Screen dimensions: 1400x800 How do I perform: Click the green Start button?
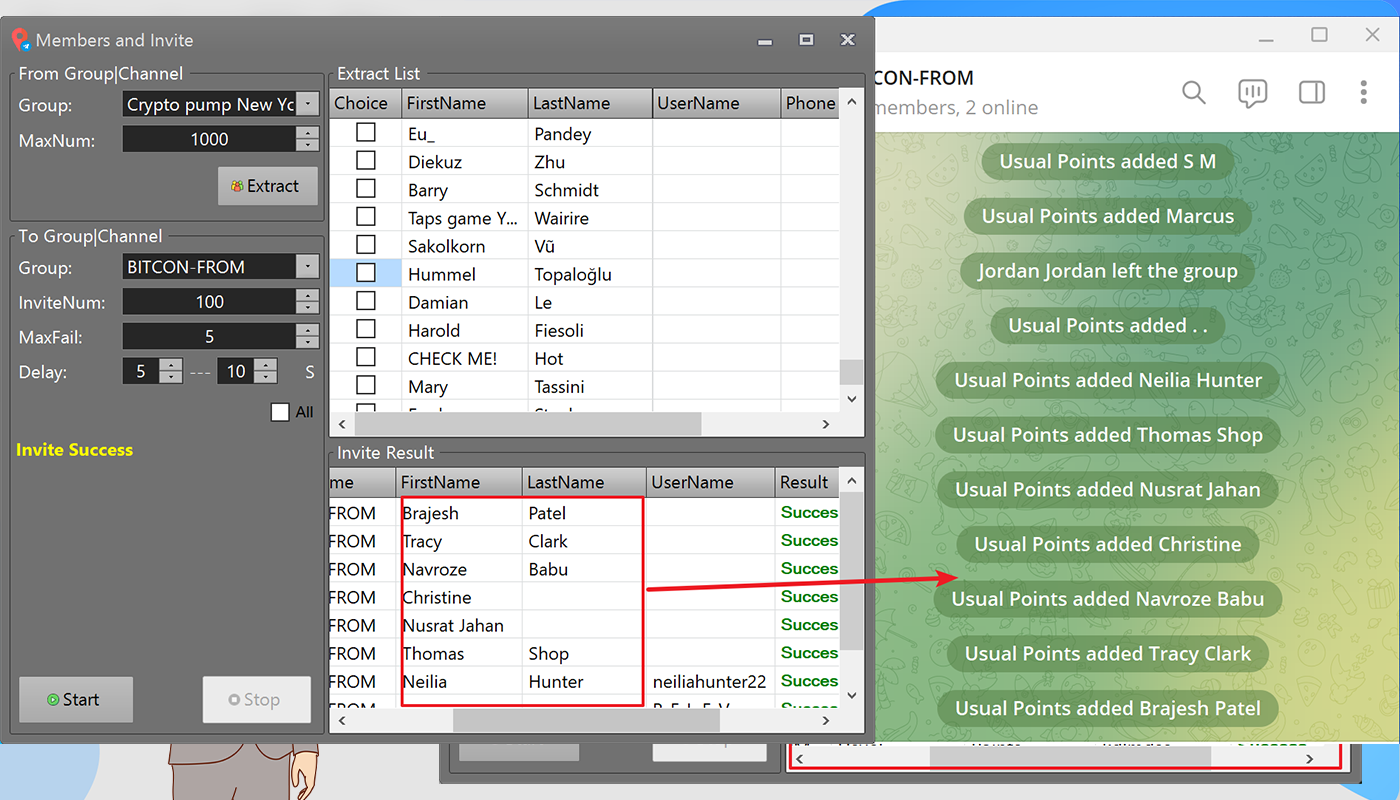(76, 700)
